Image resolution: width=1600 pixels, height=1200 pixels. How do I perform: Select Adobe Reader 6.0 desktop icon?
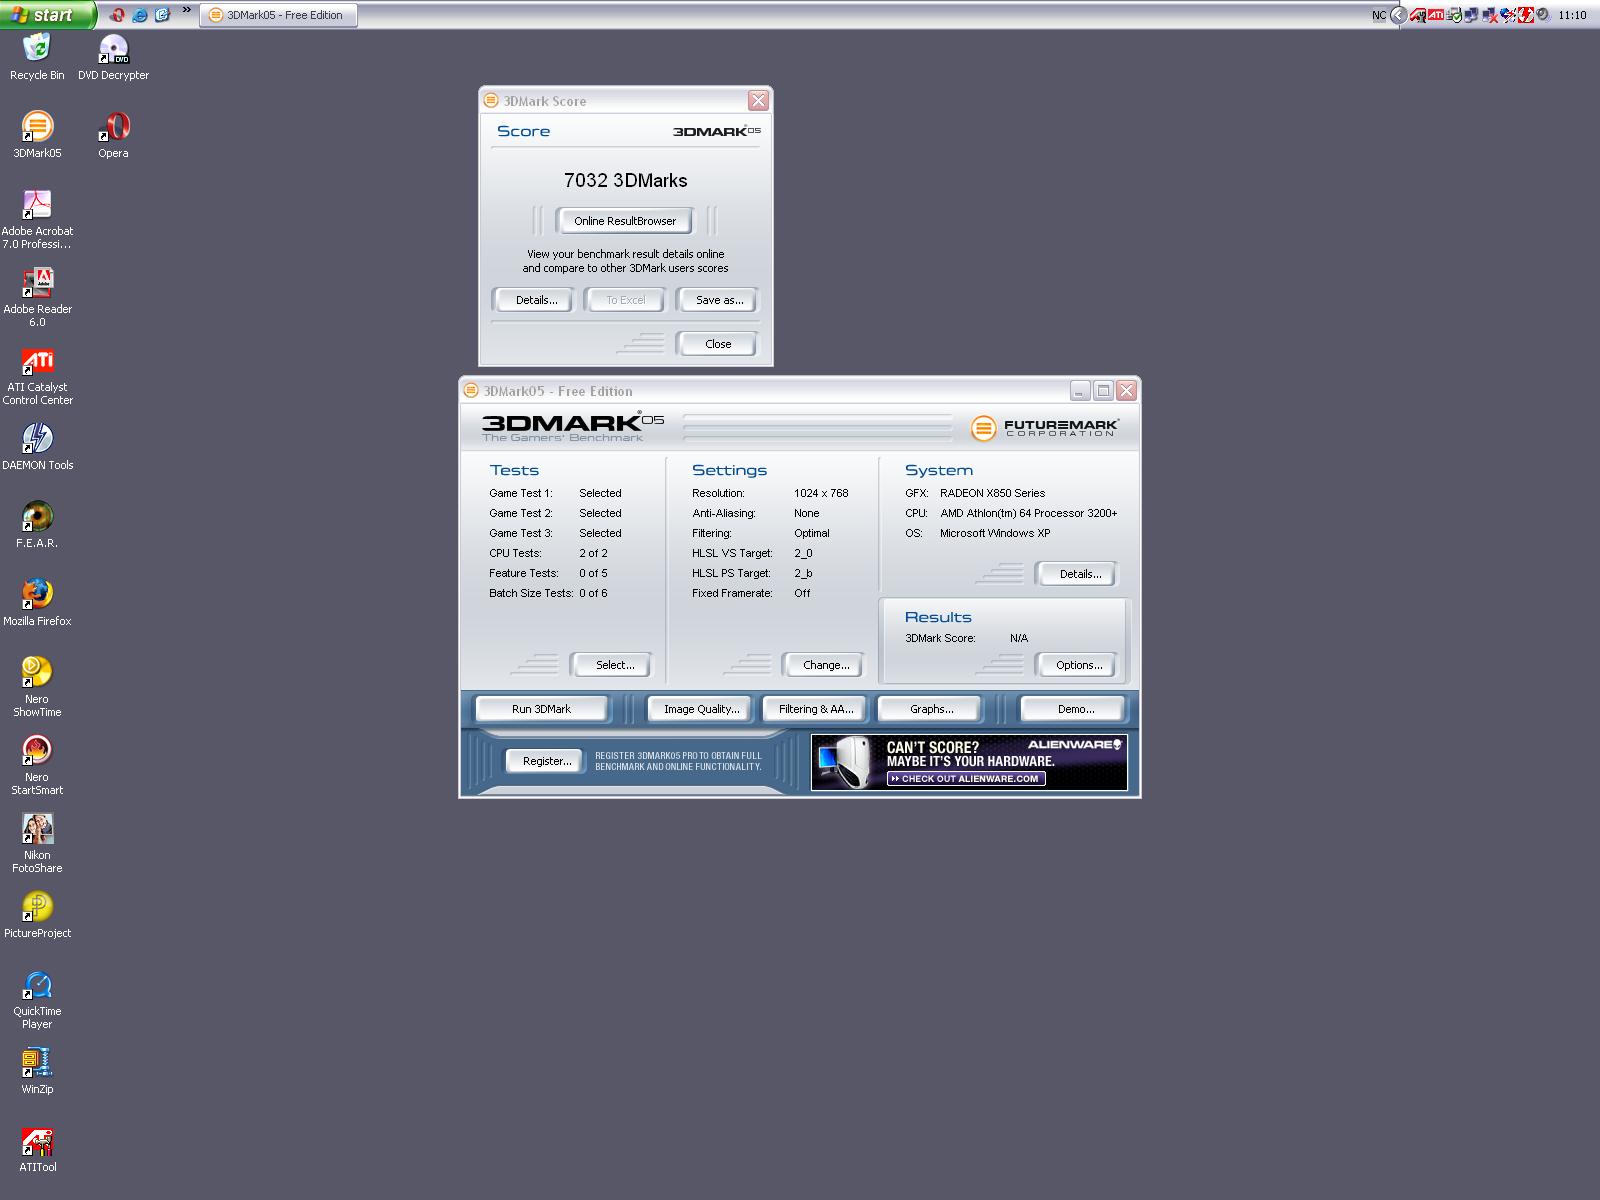37,297
